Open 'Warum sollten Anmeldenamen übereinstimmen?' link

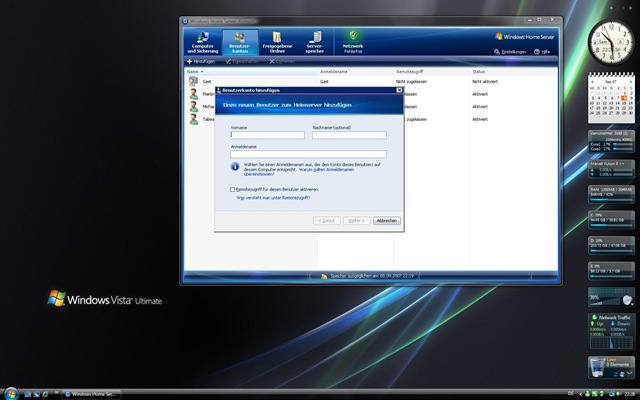pos(299,172)
